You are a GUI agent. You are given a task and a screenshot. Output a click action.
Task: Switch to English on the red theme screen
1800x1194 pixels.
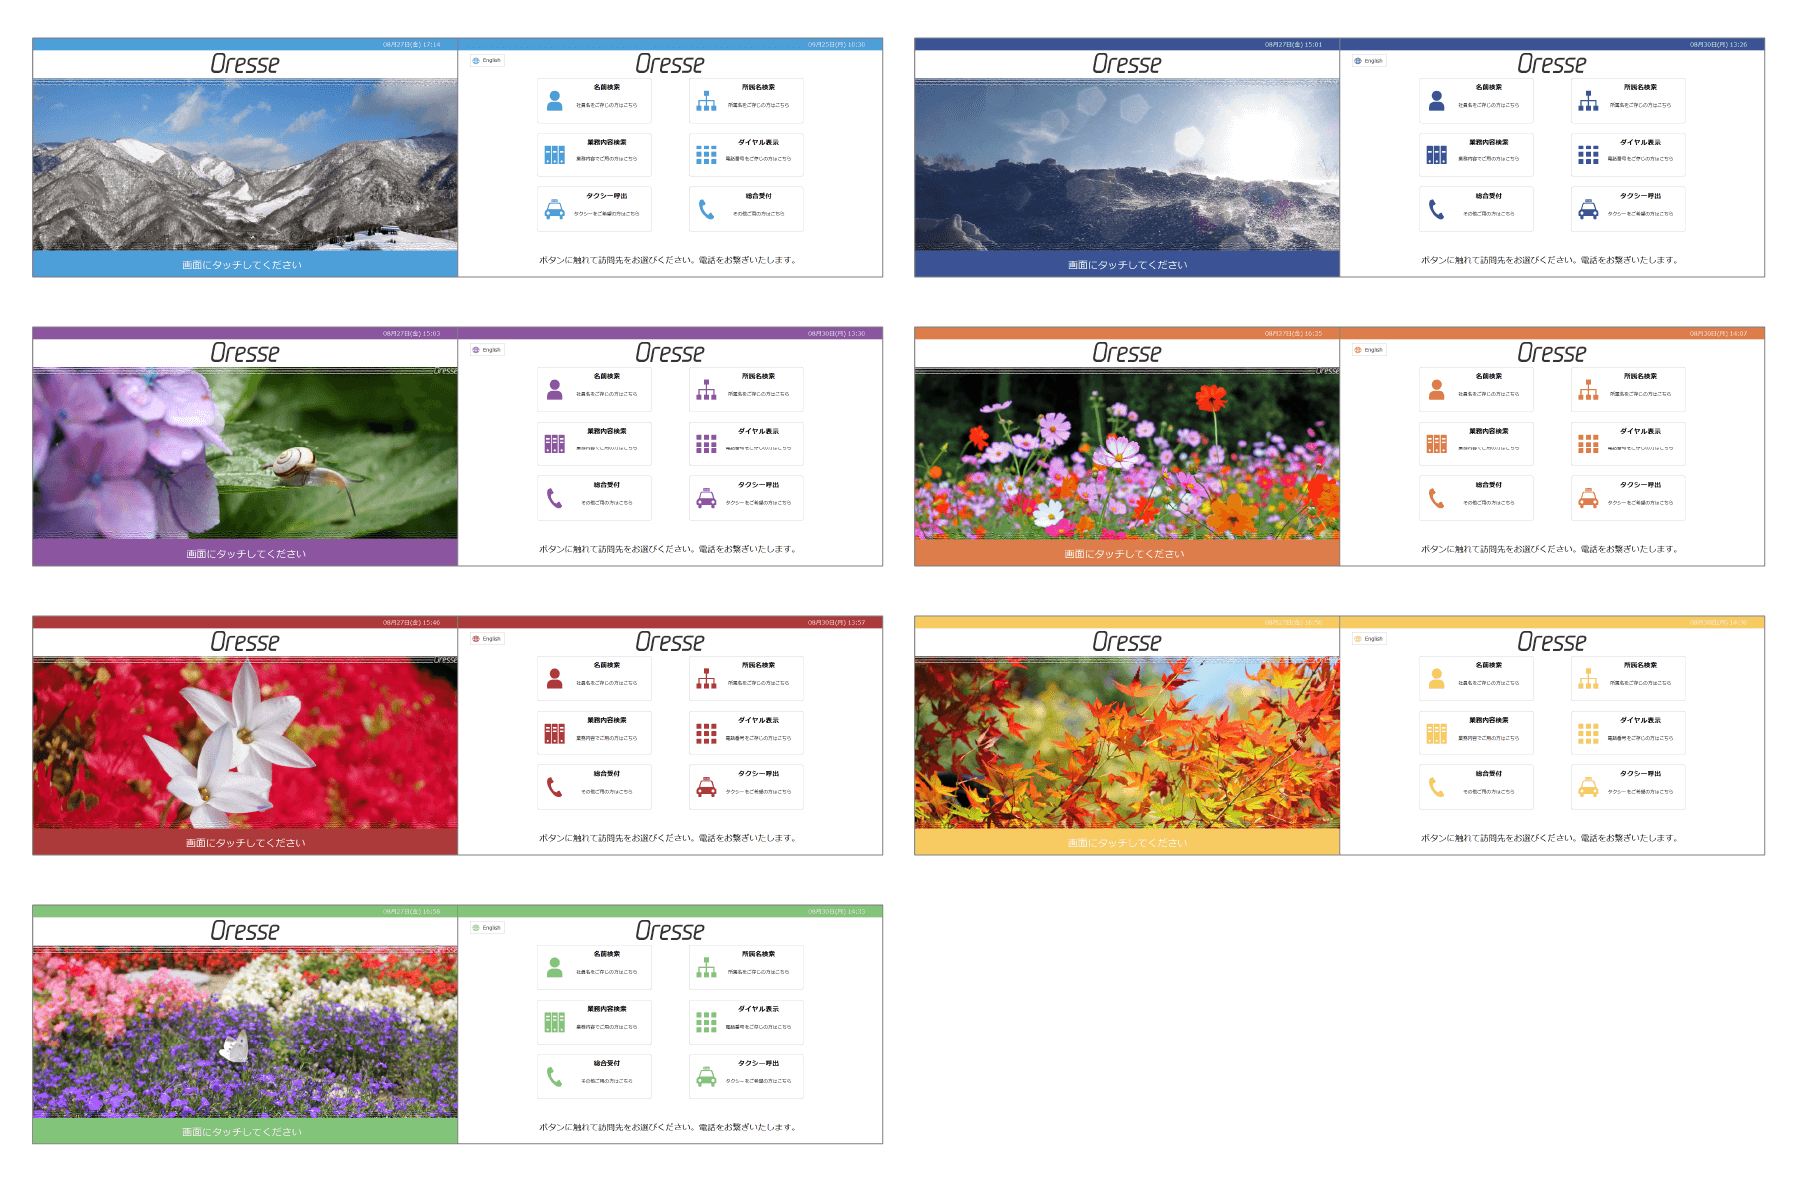(x=487, y=639)
